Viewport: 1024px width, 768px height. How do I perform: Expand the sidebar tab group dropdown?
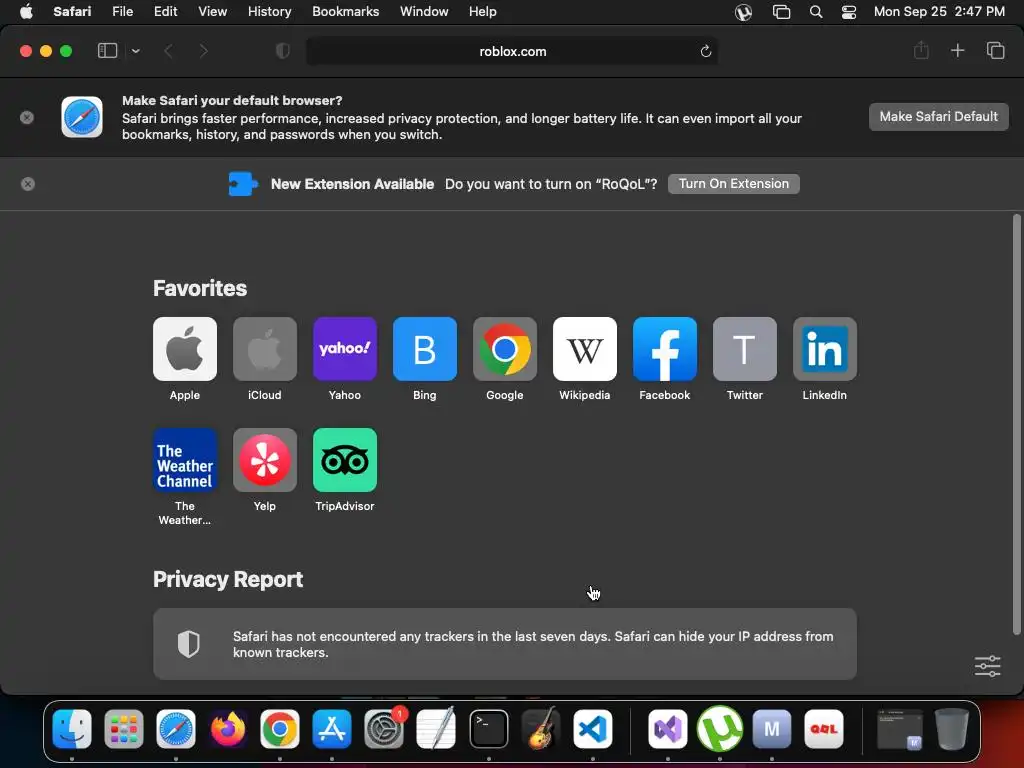tap(136, 51)
